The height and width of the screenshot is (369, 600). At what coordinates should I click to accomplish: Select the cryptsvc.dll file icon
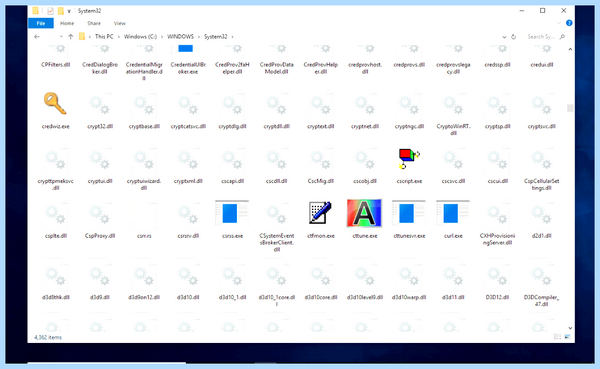[x=541, y=105]
